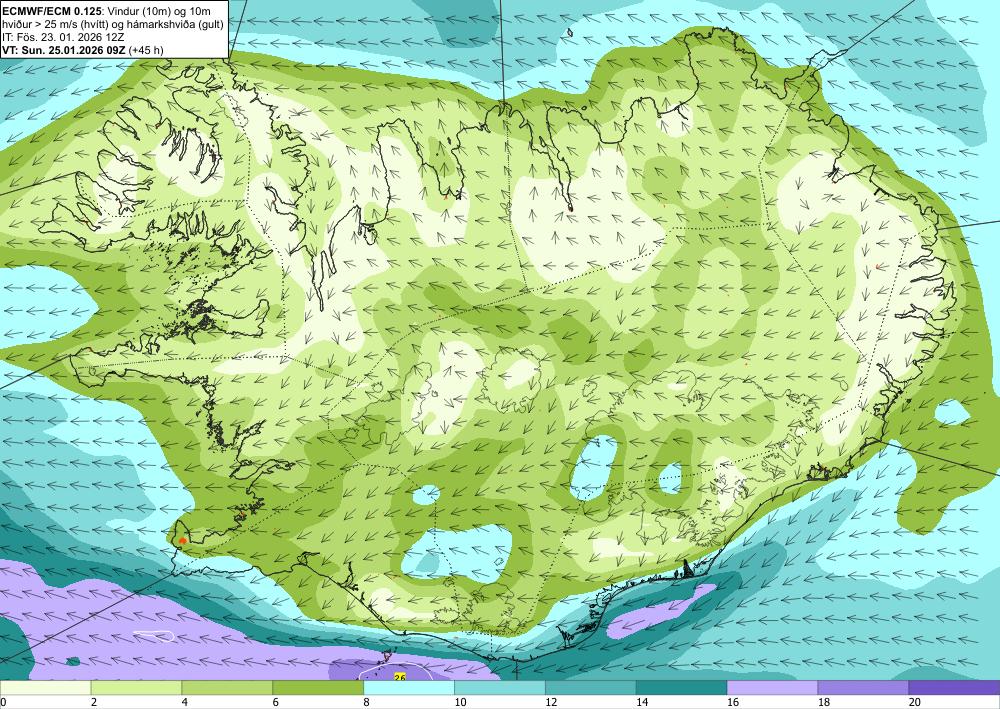Viewport: 1000px width, 709px height.
Task: Click the medium green 4–6 m/s legend swatch
Action: point(227,688)
